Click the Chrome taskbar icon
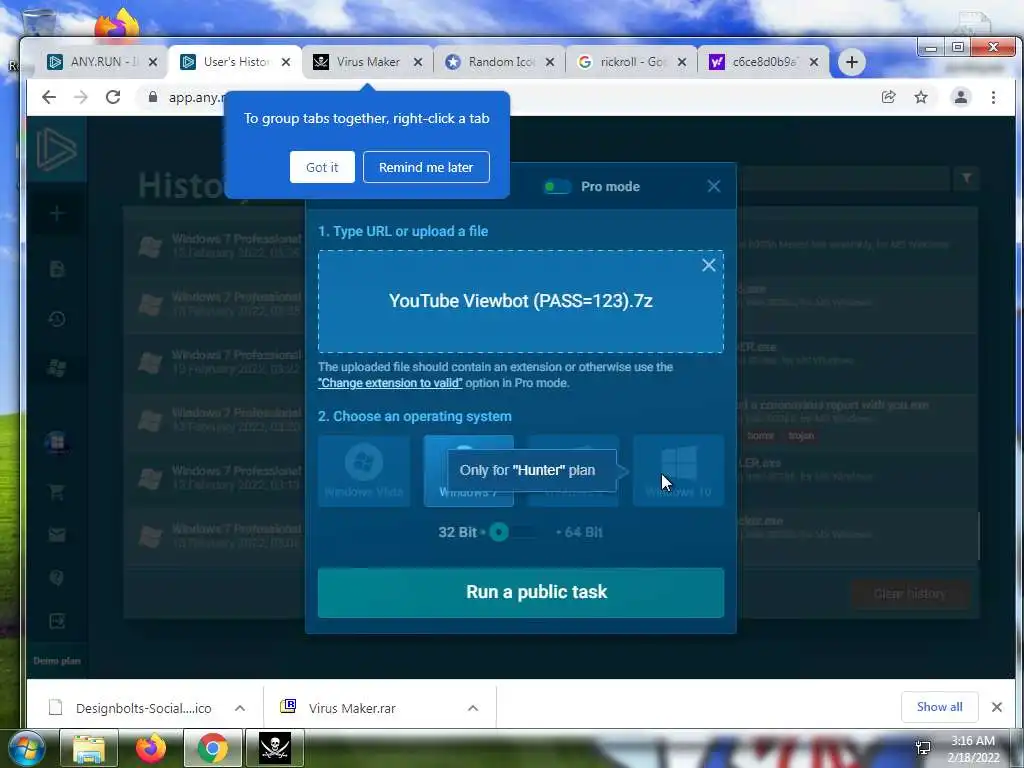The width and height of the screenshot is (1024, 768). (x=213, y=748)
